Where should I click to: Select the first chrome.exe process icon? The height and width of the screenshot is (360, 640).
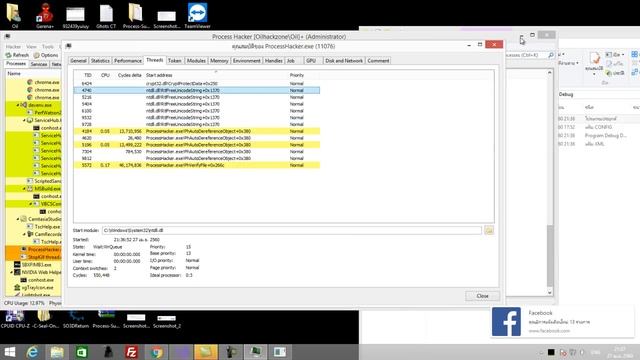tap(30, 82)
